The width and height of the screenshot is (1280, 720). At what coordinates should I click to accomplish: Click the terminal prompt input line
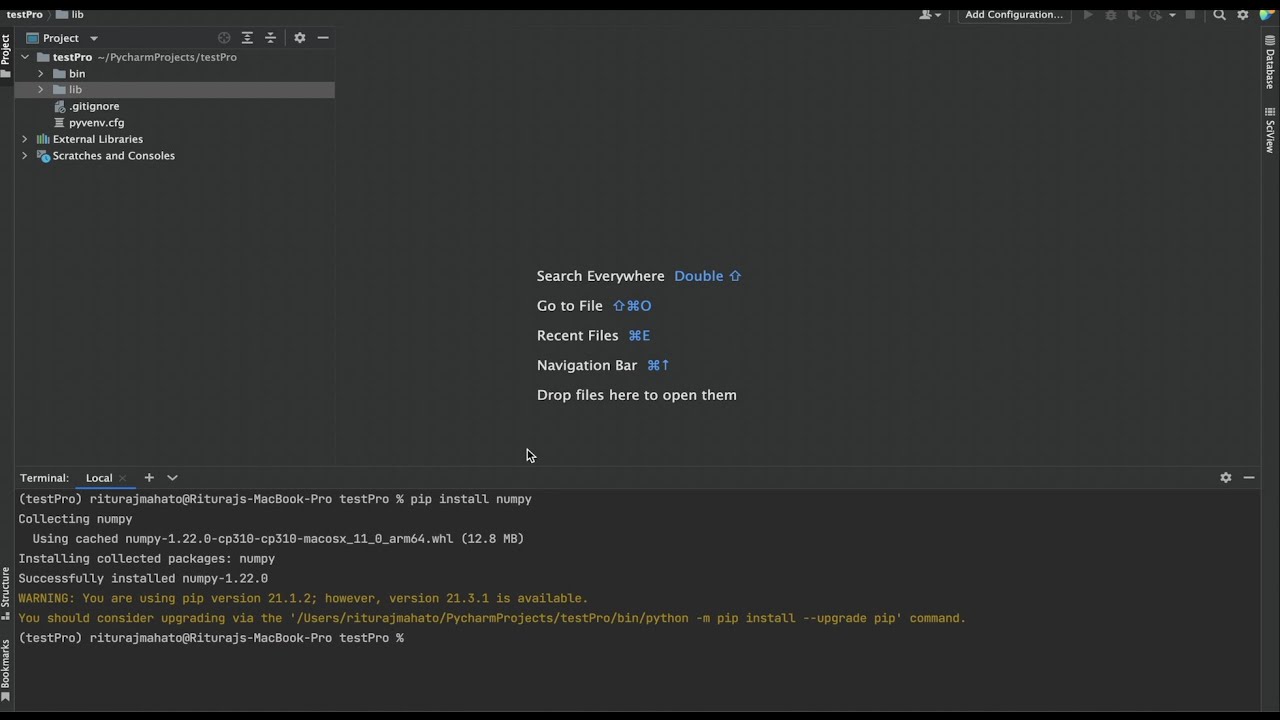211,638
